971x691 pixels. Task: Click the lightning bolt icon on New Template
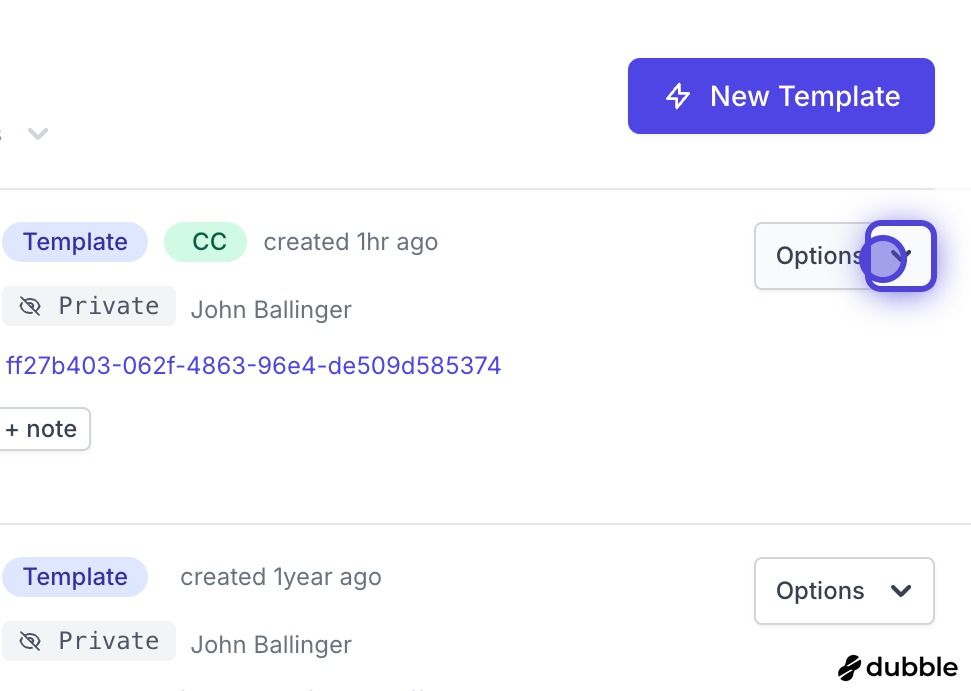tap(678, 96)
